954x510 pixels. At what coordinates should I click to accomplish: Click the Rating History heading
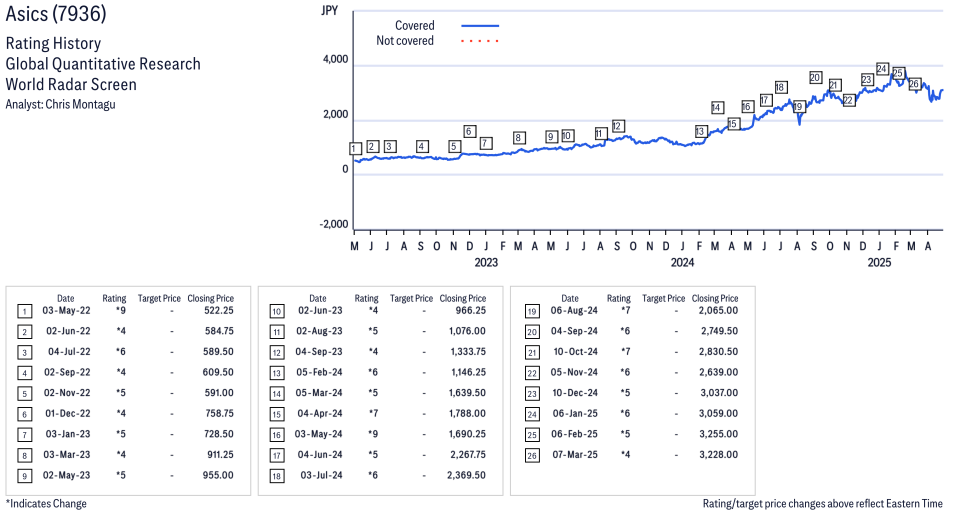(x=54, y=44)
